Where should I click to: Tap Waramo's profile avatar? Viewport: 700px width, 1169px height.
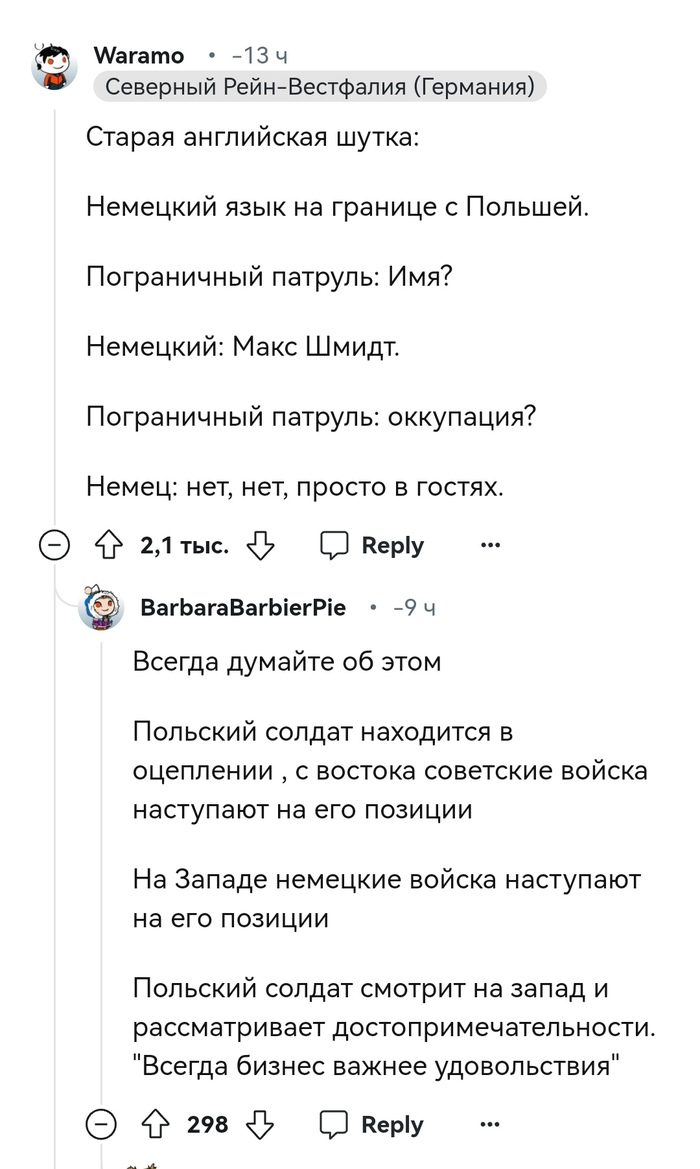pos(55,66)
